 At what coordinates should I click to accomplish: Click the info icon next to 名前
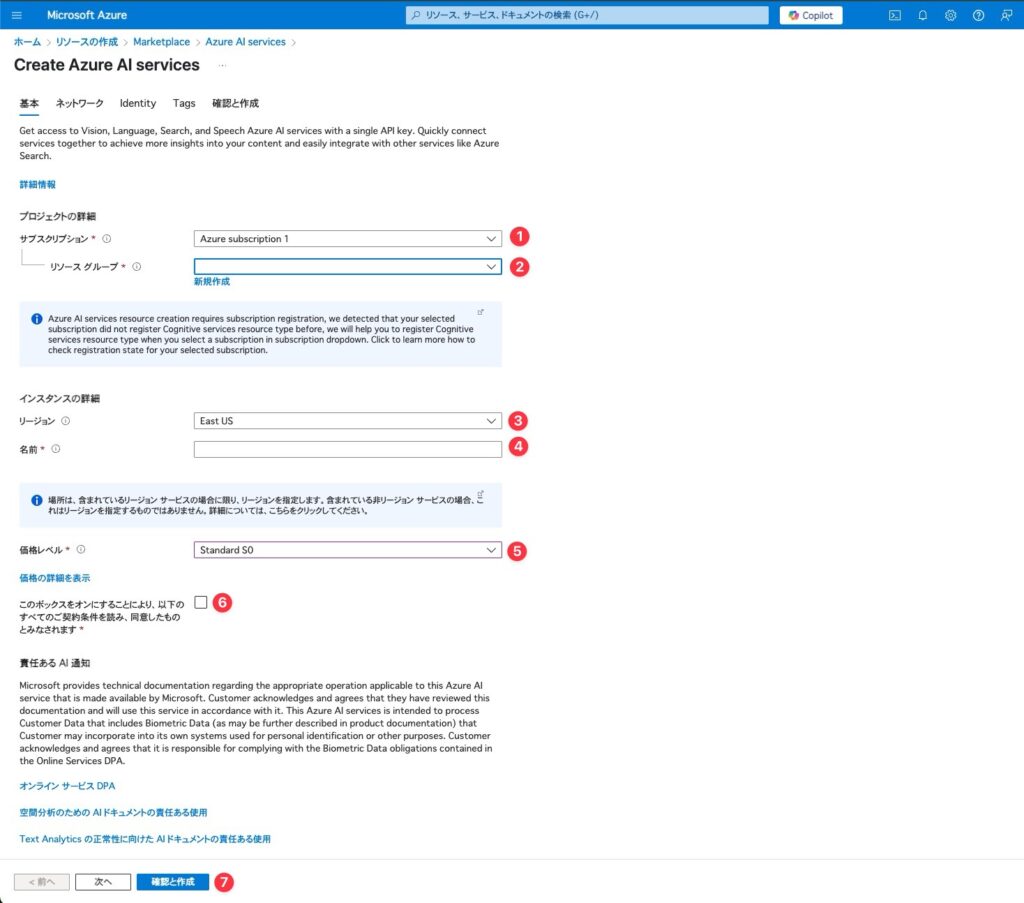coord(56,449)
